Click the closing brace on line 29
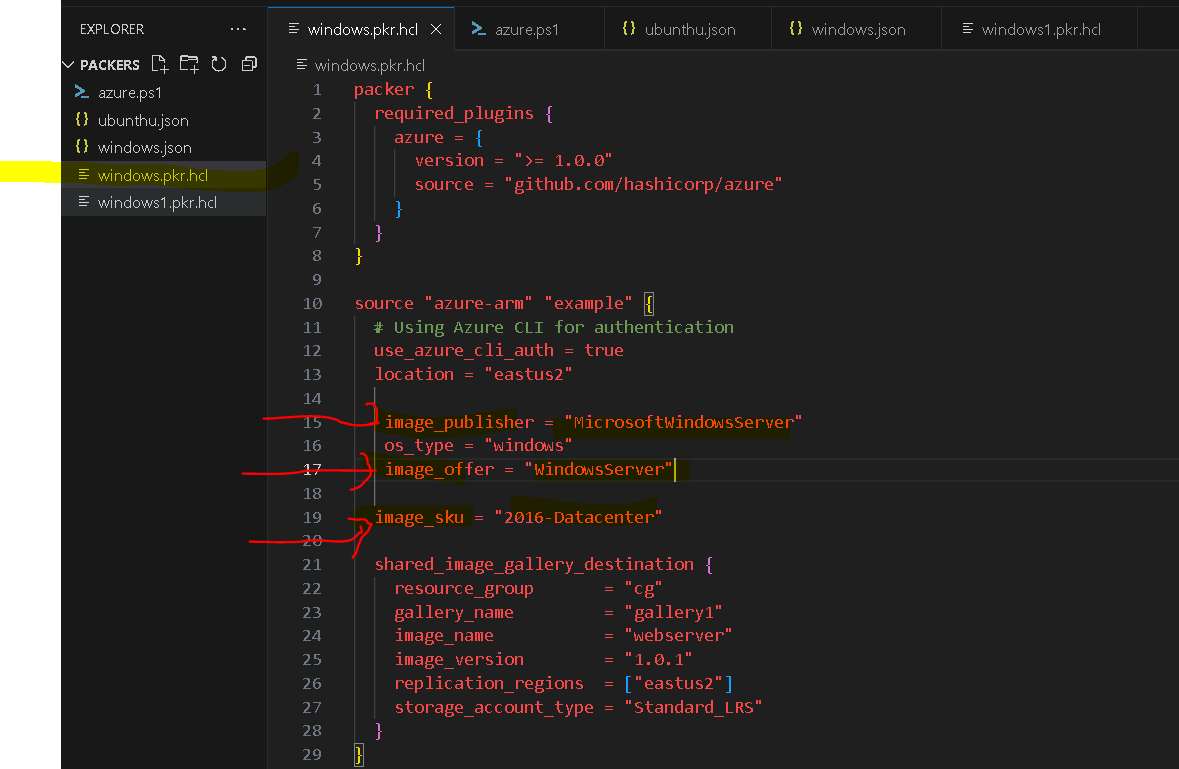The image size is (1179, 769). click(359, 755)
